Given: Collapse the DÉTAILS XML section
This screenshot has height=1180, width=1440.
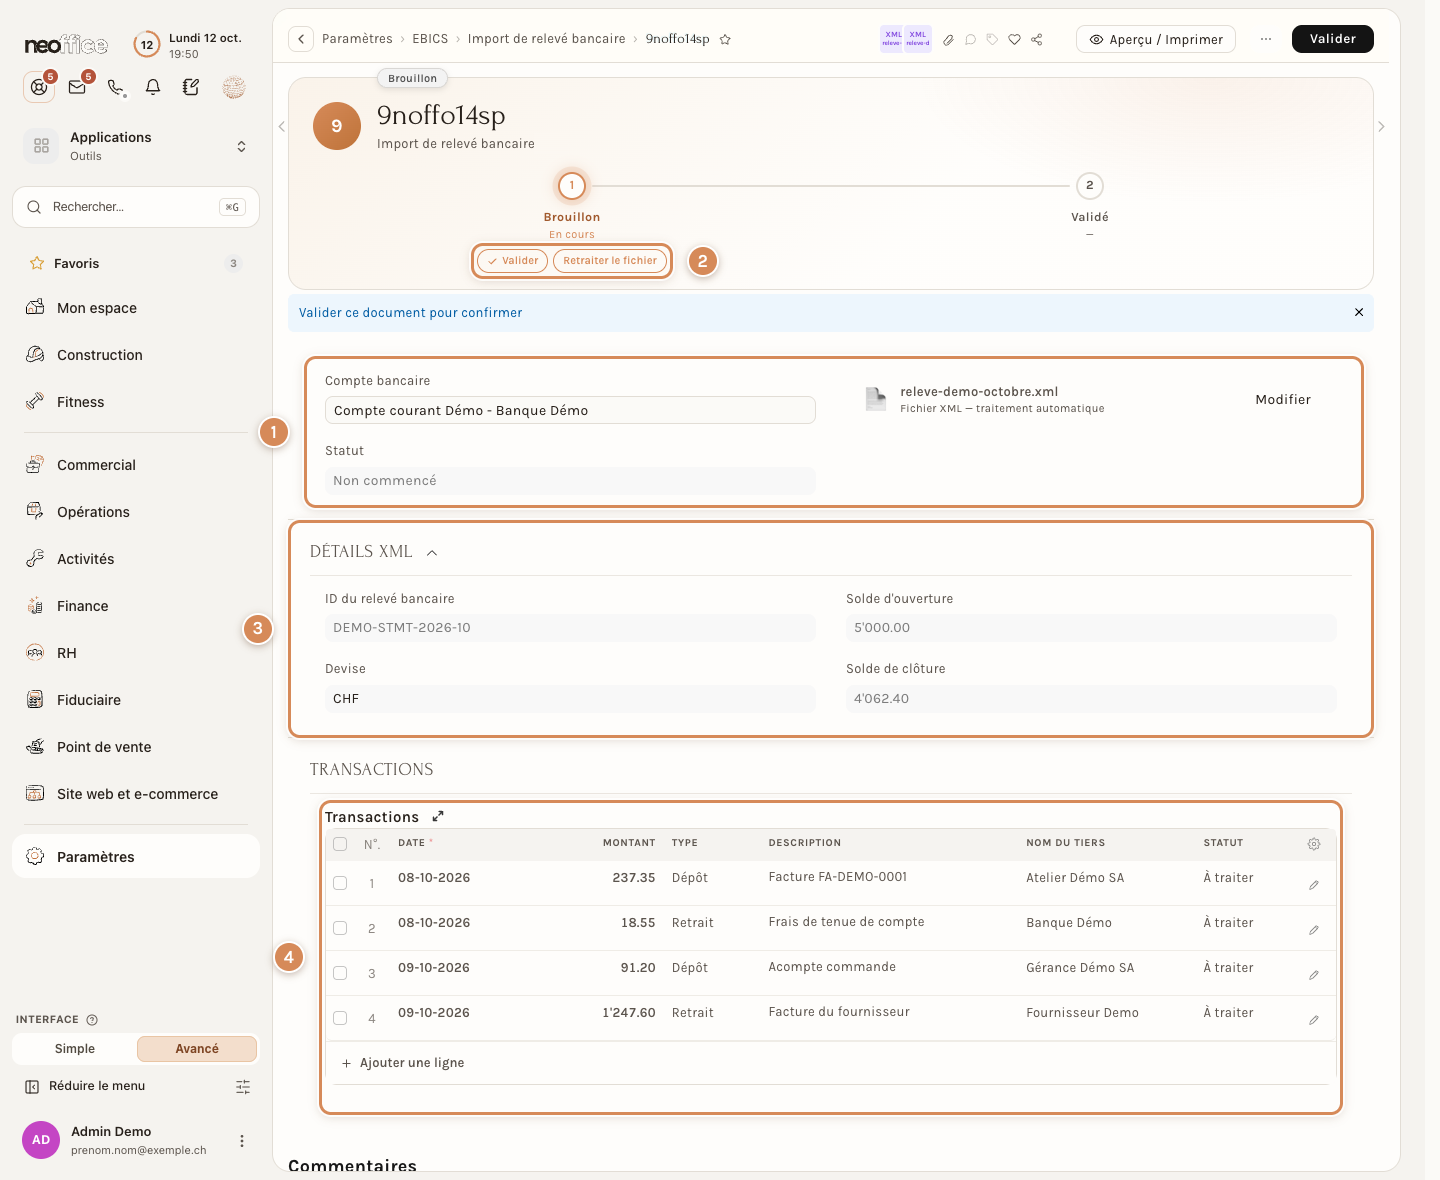Looking at the screenshot, I should pyautogui.click(x=432, y=552).
